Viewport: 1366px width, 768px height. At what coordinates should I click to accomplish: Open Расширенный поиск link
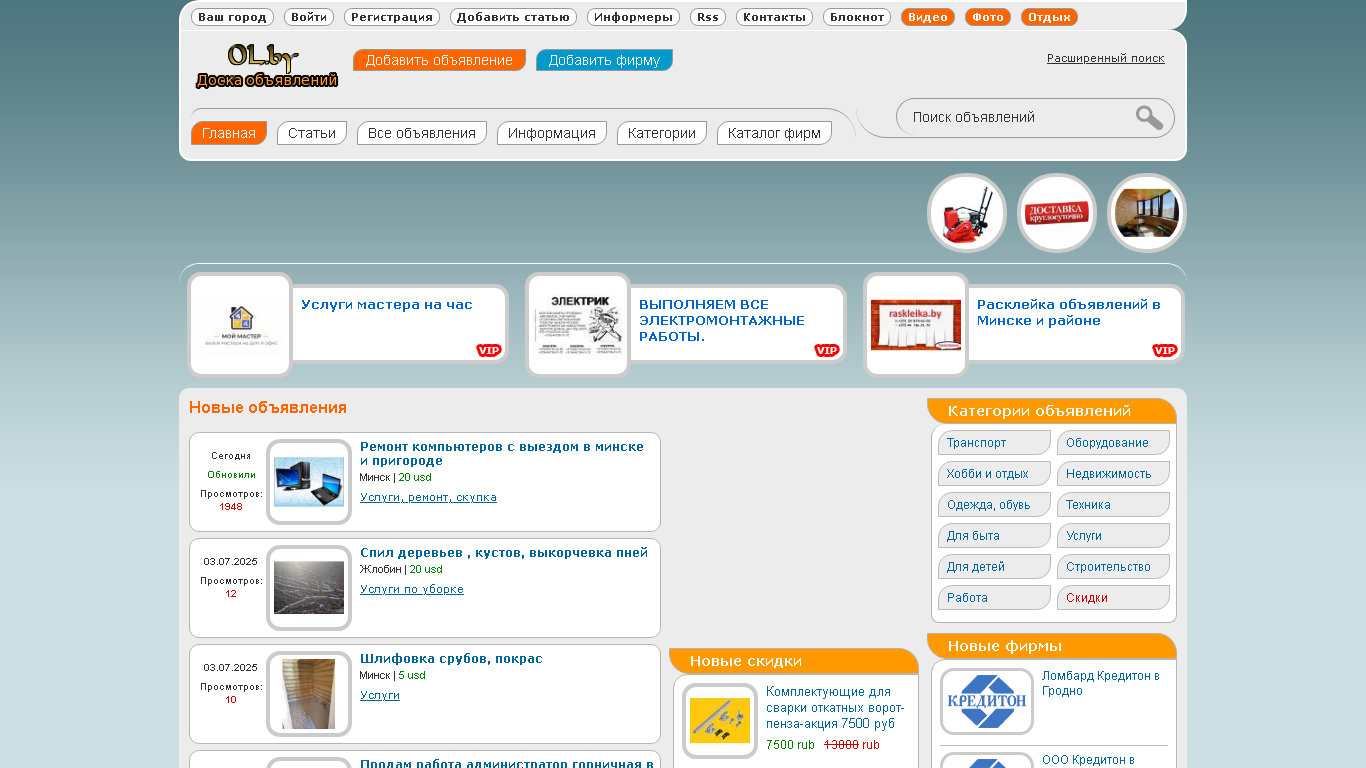pos(1106,58)
